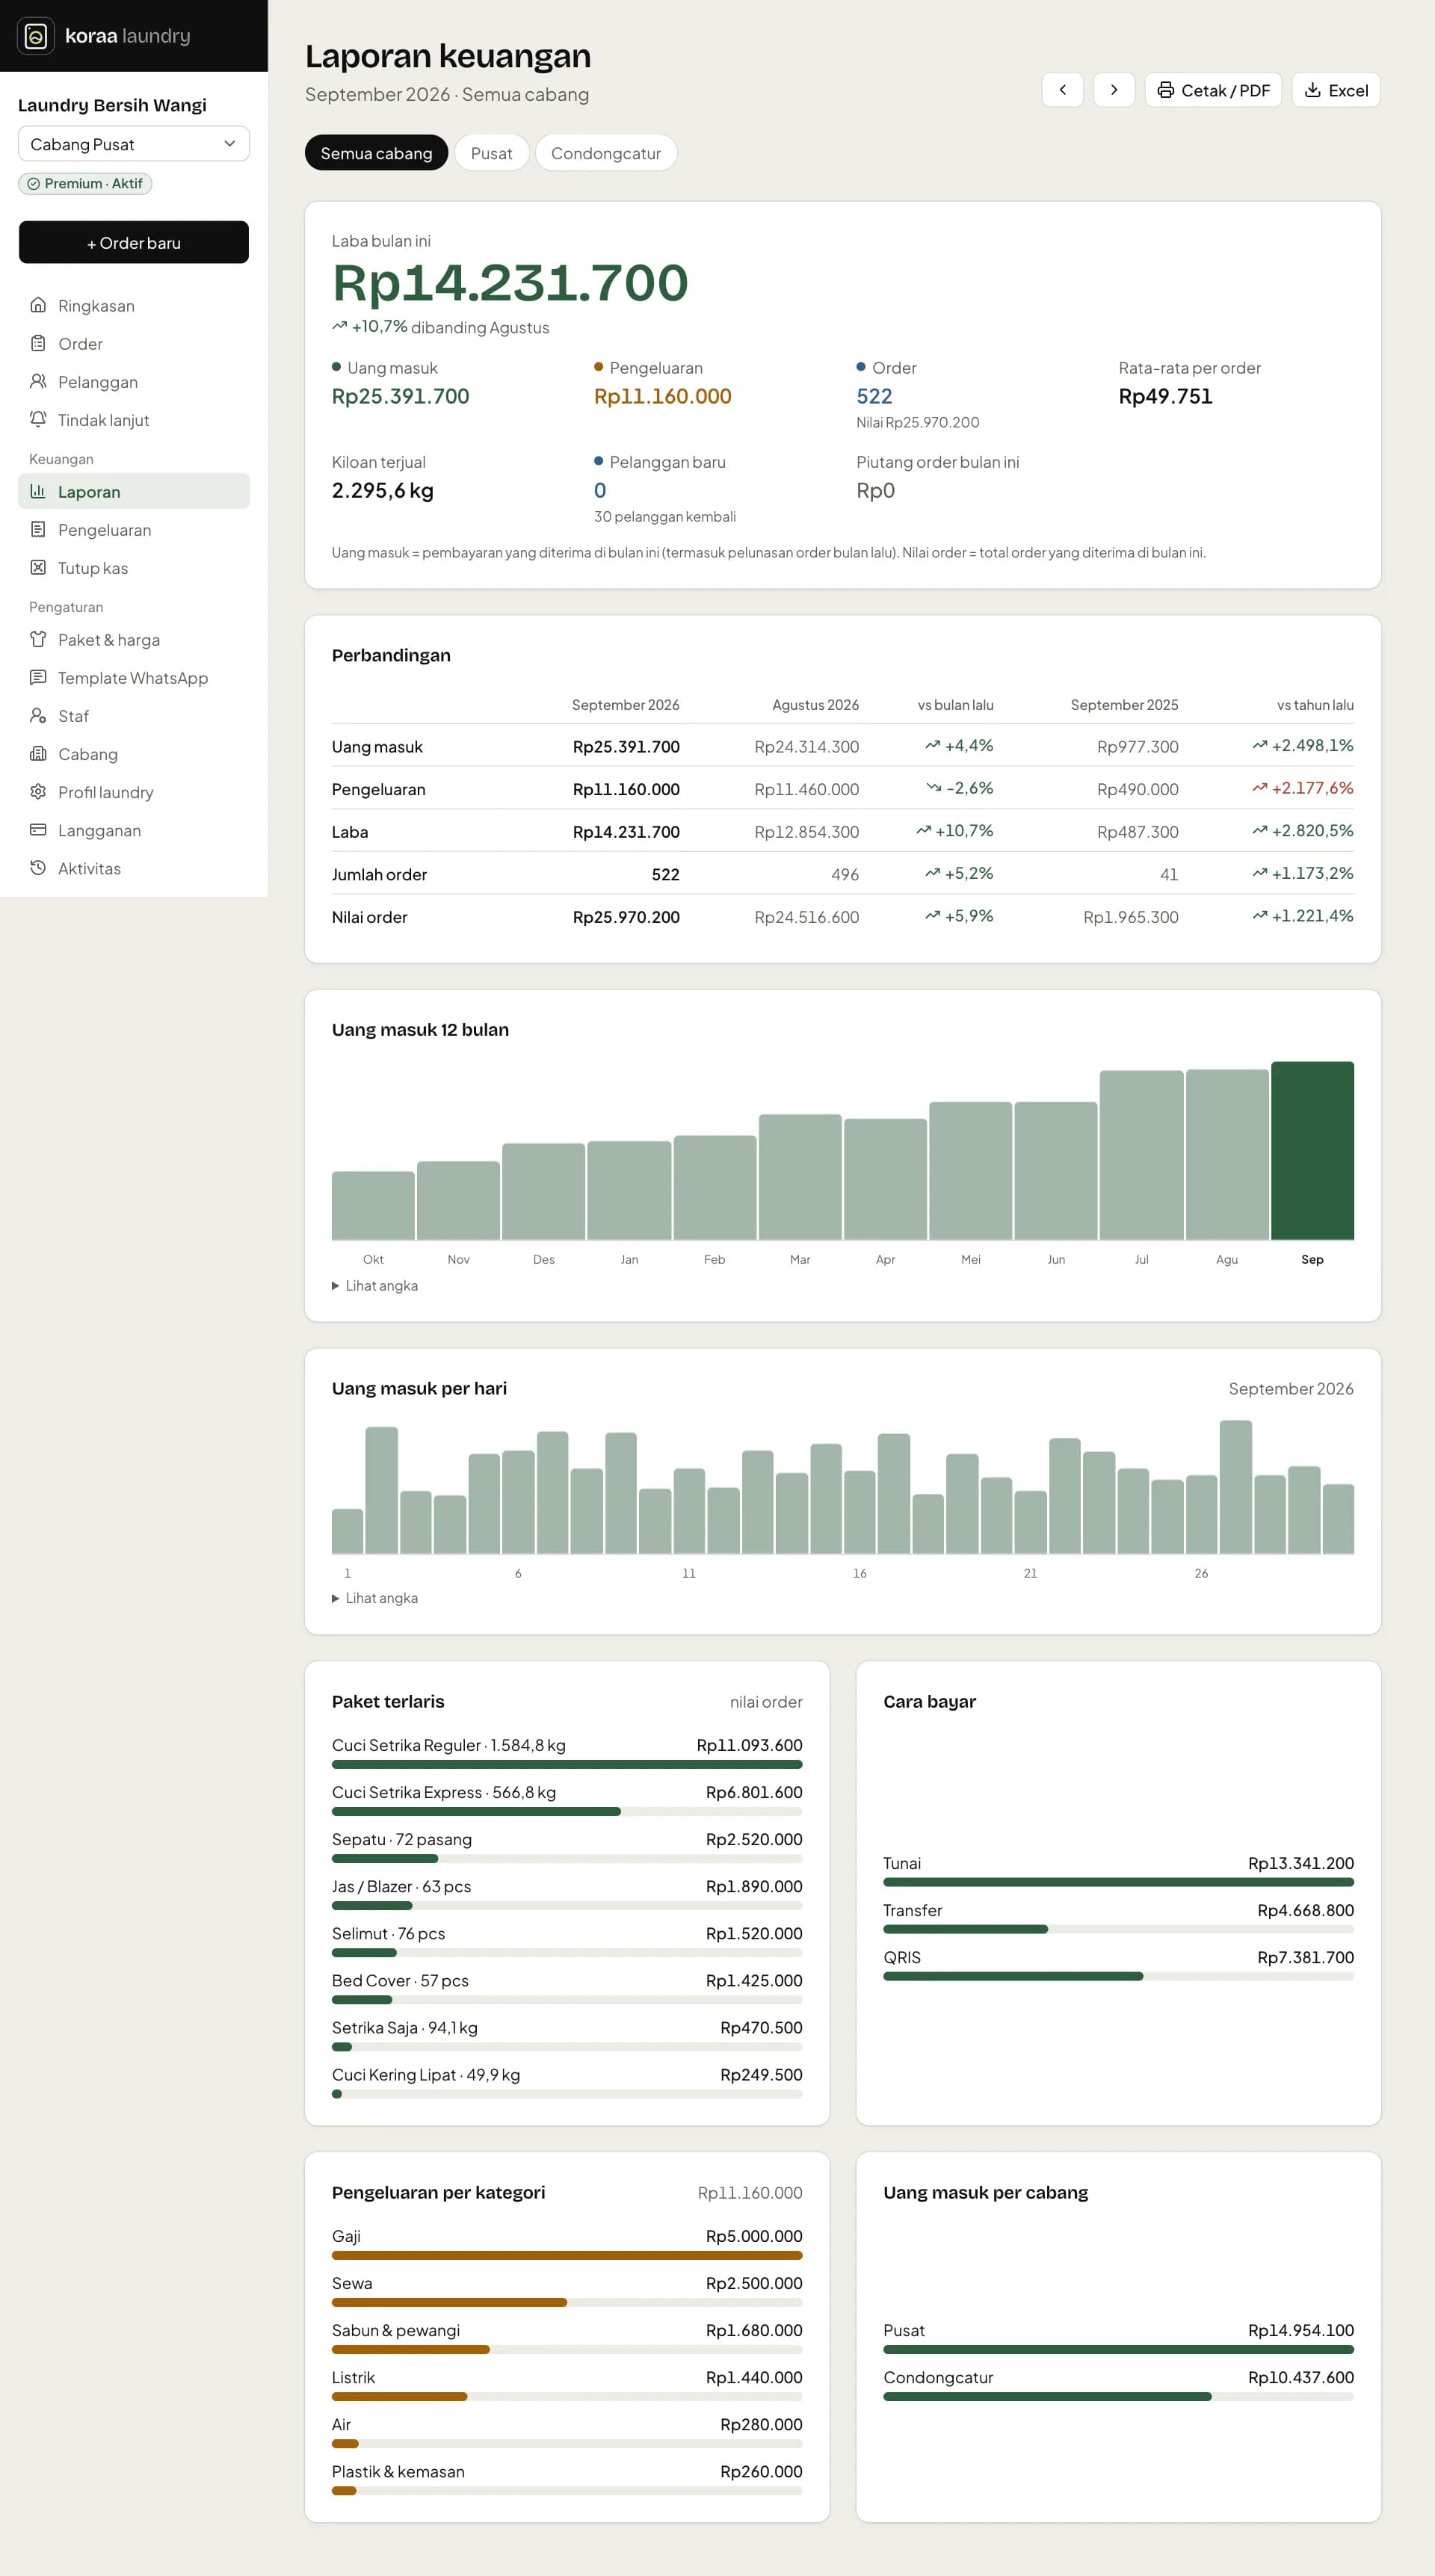Click the +2.177,6% Pengeluaran yearly change
This screenshot has width=1435, height=2576.
1303,788
